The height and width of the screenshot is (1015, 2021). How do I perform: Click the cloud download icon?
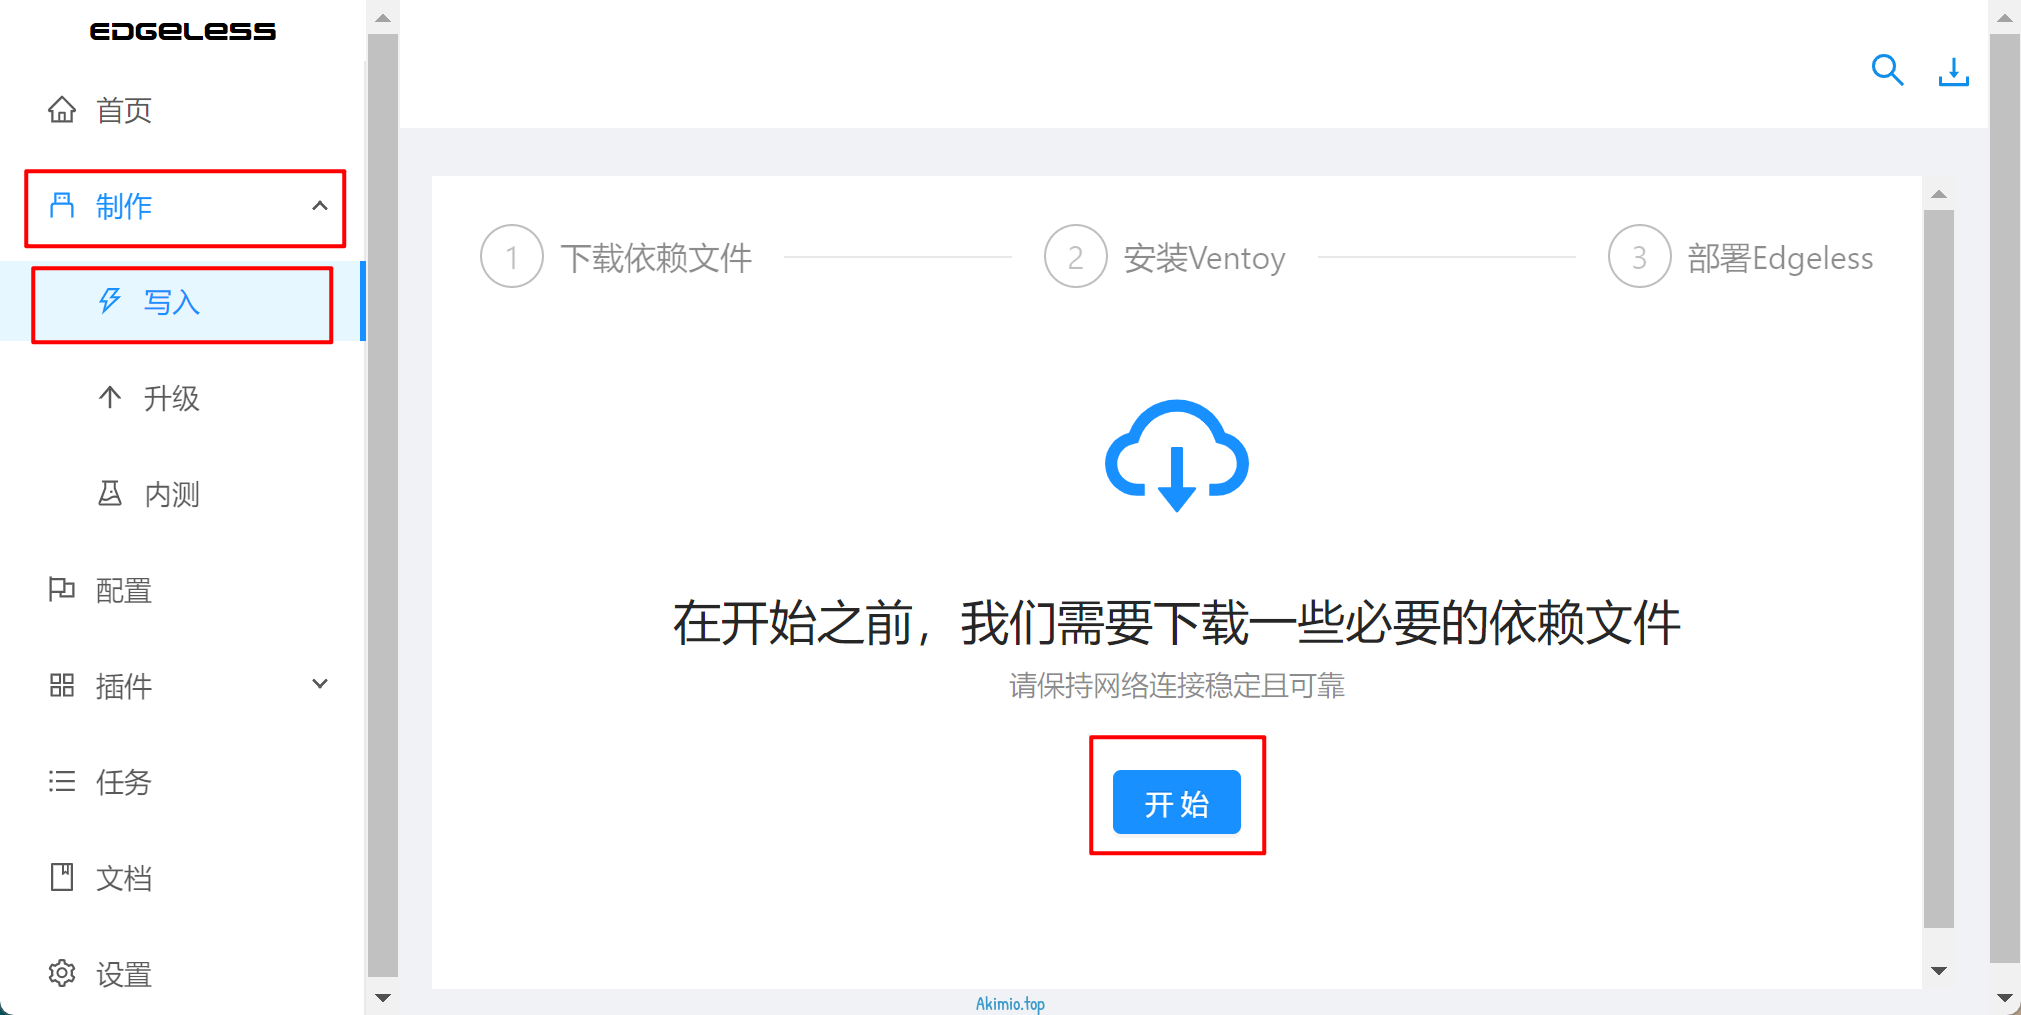pyautogui.click(x=1176, y=456)
